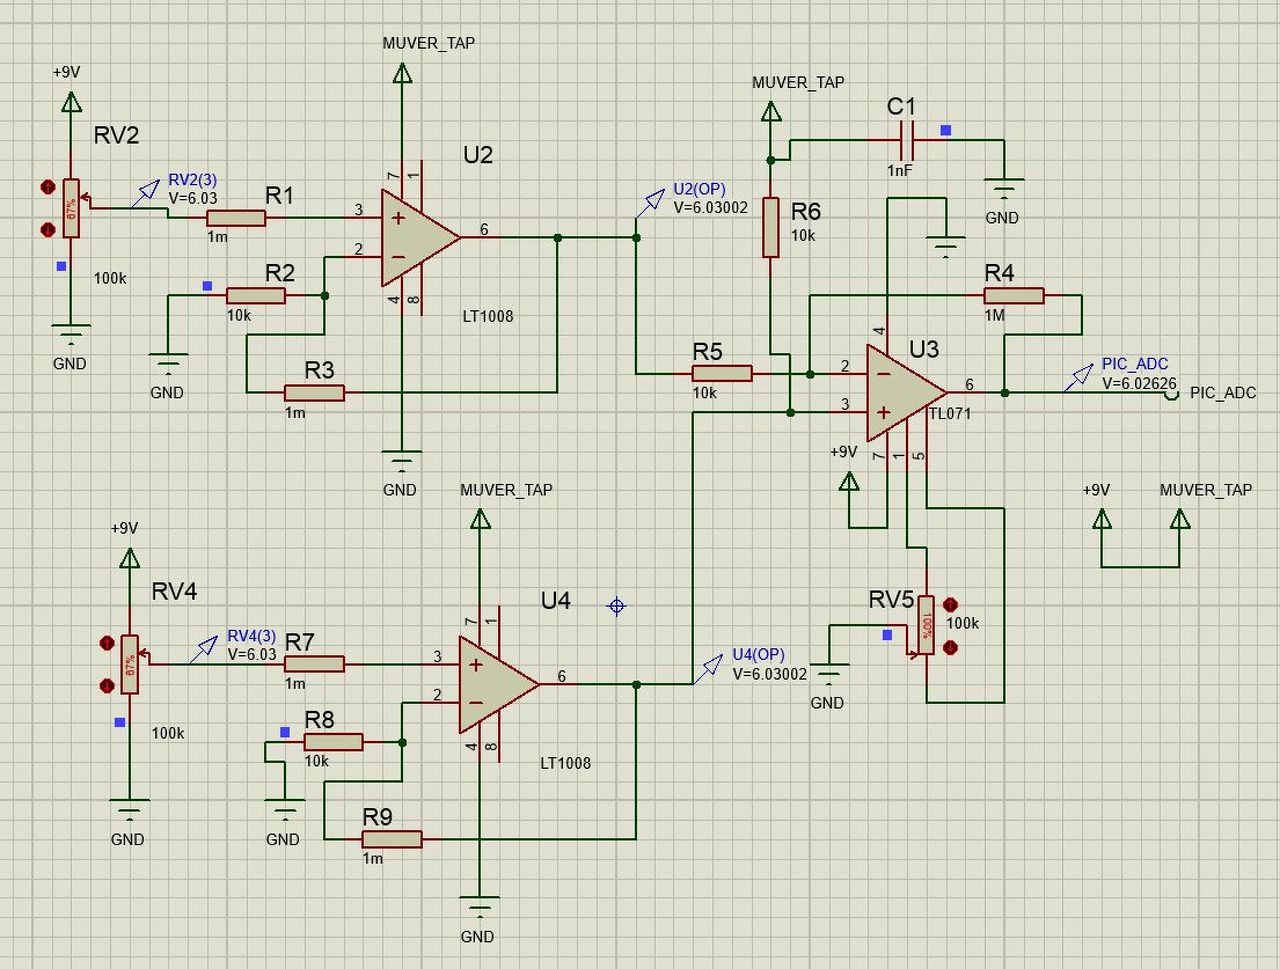The image size is (1280, 969).
Task: Select resistor R5 labeled 10k
Action: pyautogui.click(x=722, y=373)
